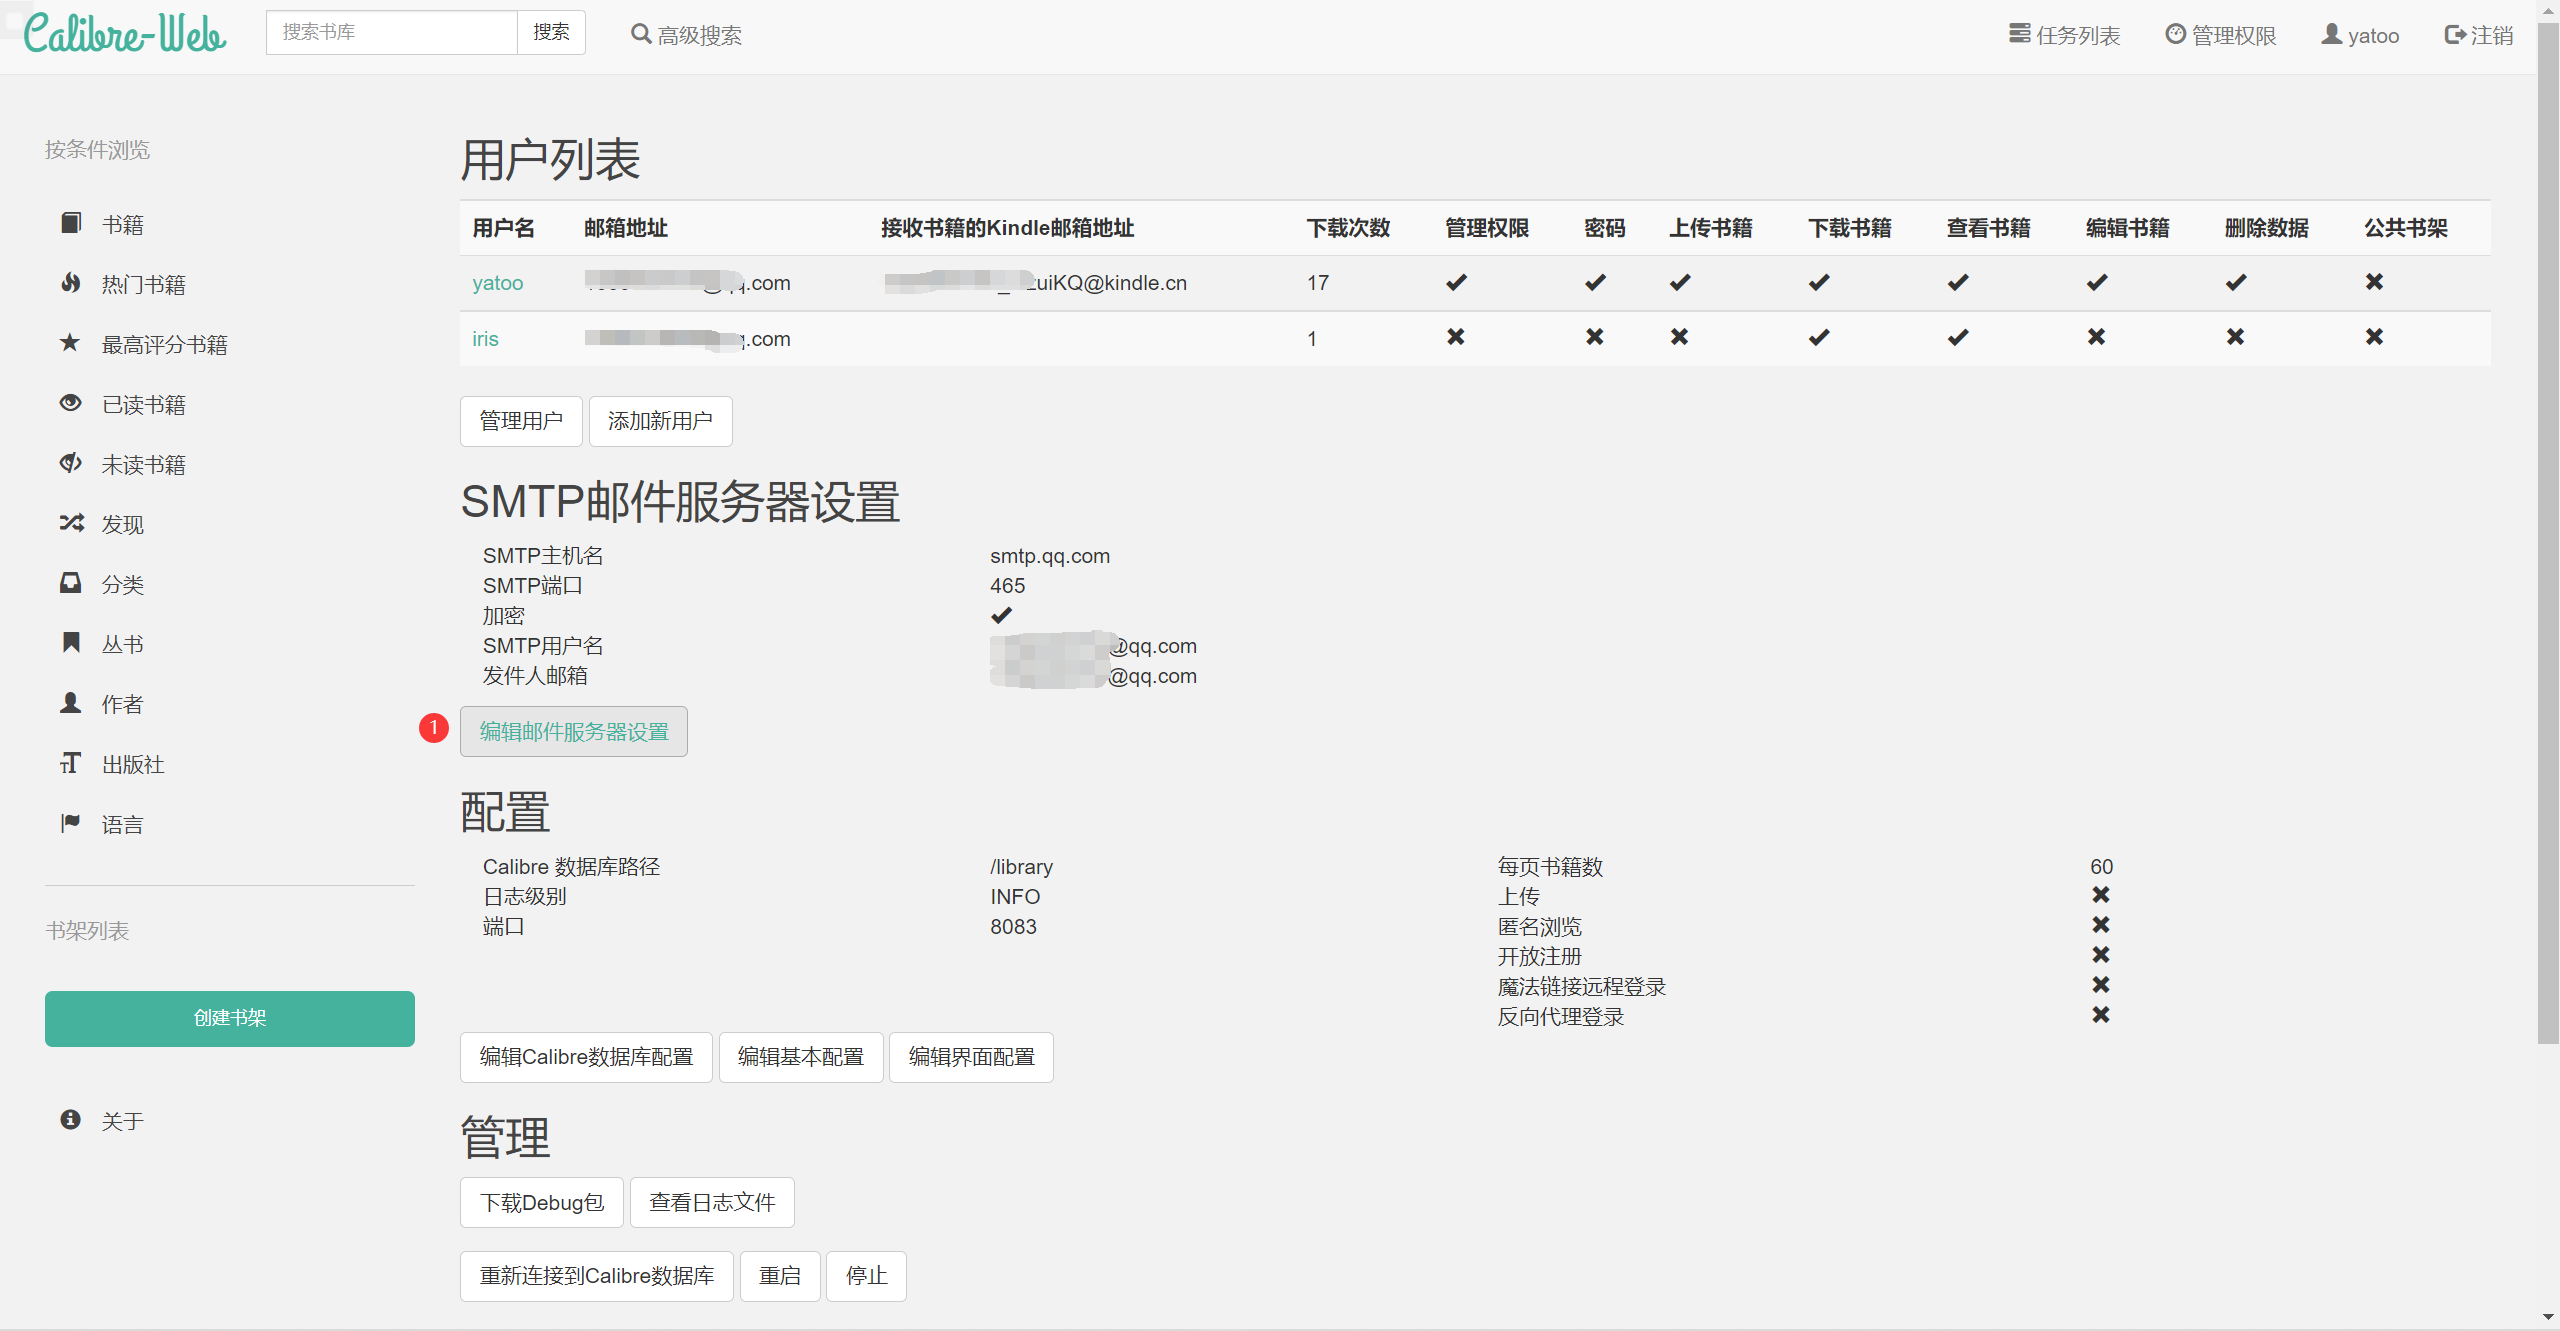Click 编辑Calibre数据库配置 button
The height and width of the screenshot is (1331, 2560).
586,1057
